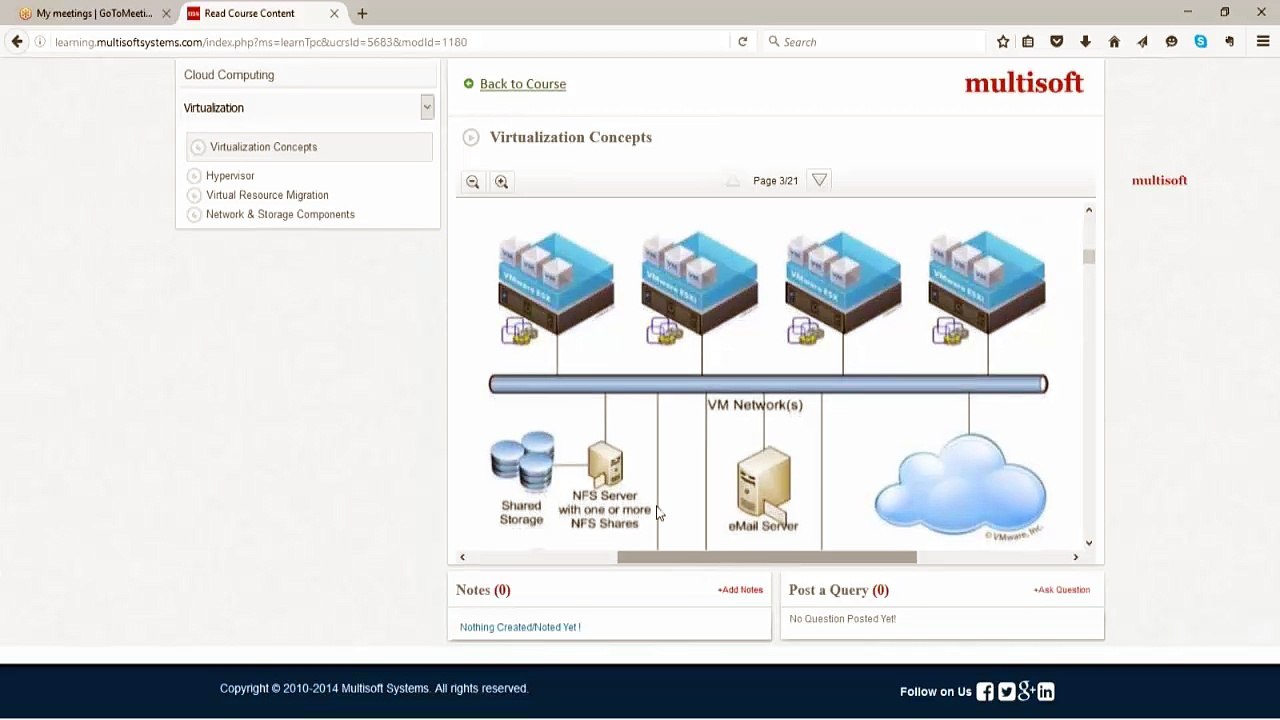The image size is (1280, 720).
Task: Click the Notes (0) heading
Action: click(x=483, y=590)
